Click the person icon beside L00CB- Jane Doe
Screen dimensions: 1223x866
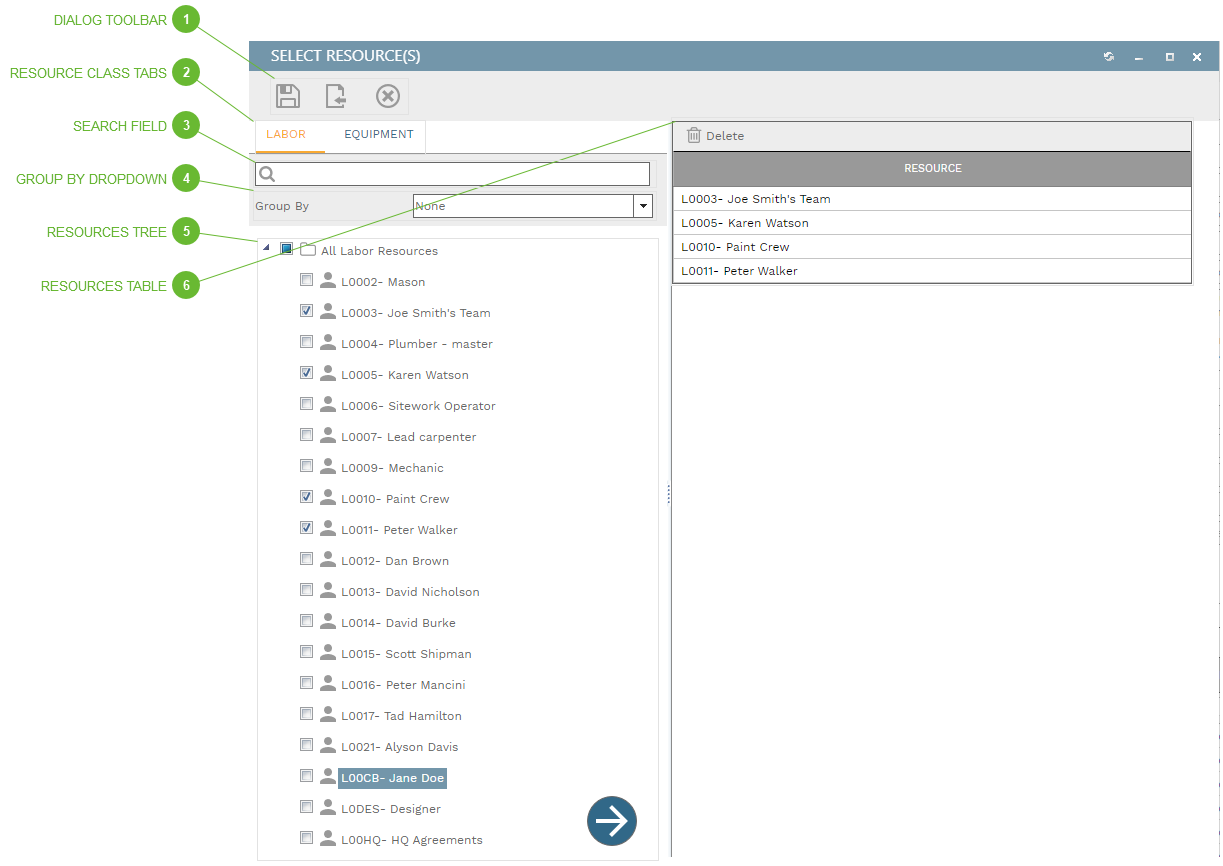pyautogui.click(x=327, y=776)
